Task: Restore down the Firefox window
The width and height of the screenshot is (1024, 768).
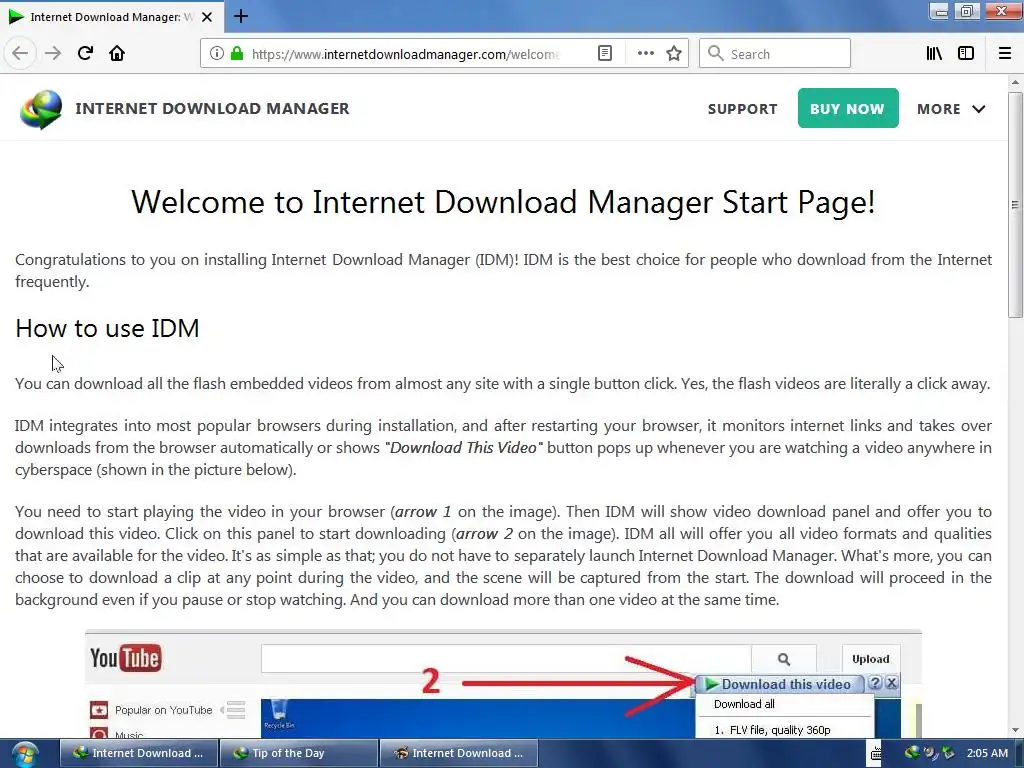Action: pyautogui.click(x=967, y=11)
